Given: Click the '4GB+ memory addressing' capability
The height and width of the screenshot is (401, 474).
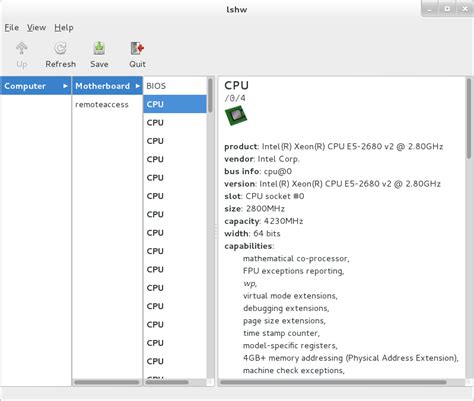Looking at the screenshot, I should point(351,358).
